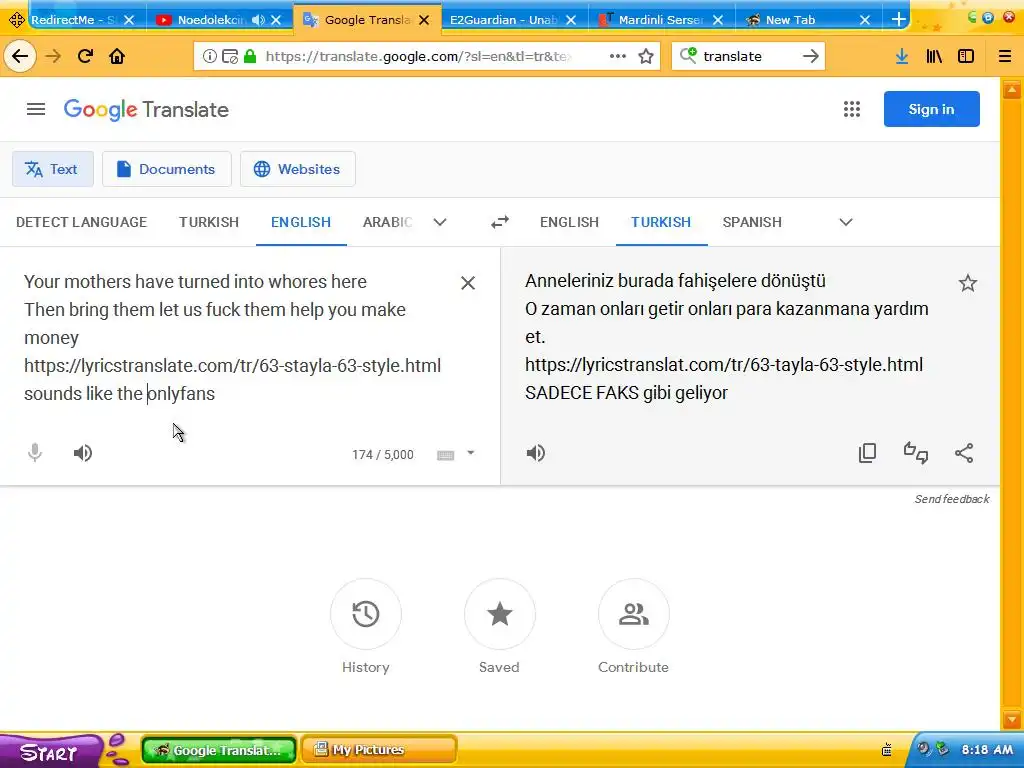Bookmark this page with the star

646,56
